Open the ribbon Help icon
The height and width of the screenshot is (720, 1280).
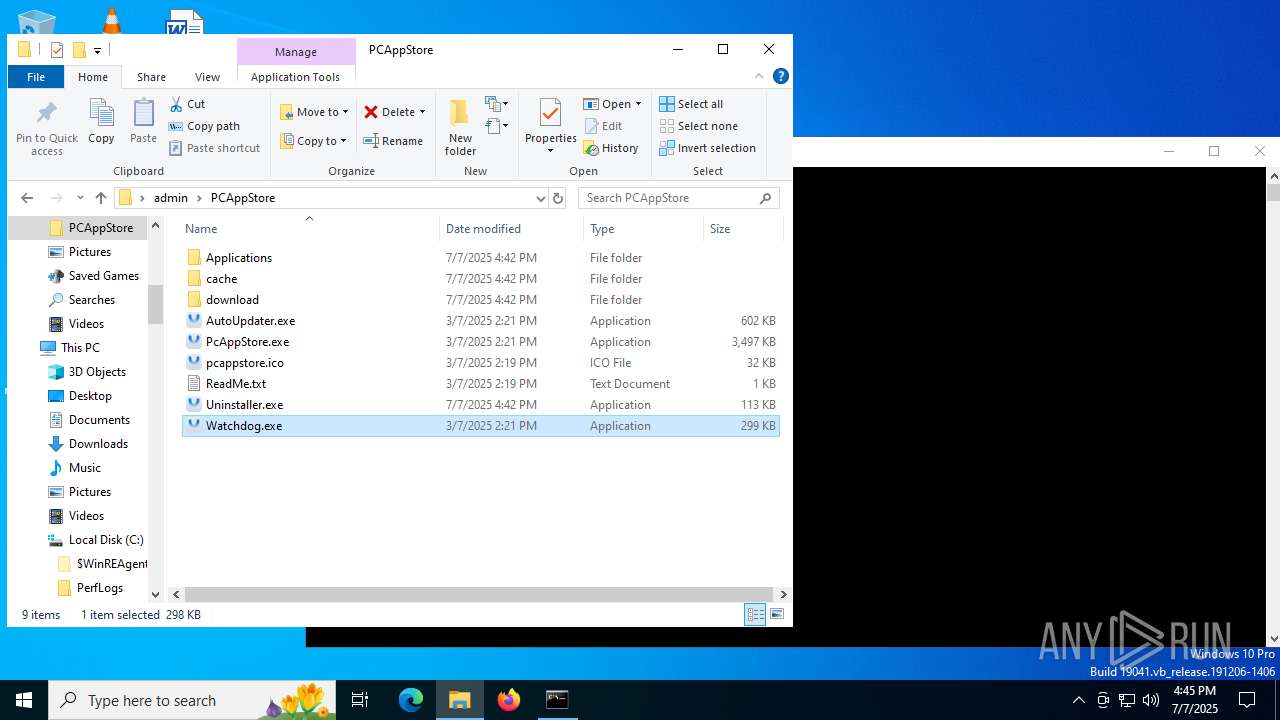(x=781, y=76)
